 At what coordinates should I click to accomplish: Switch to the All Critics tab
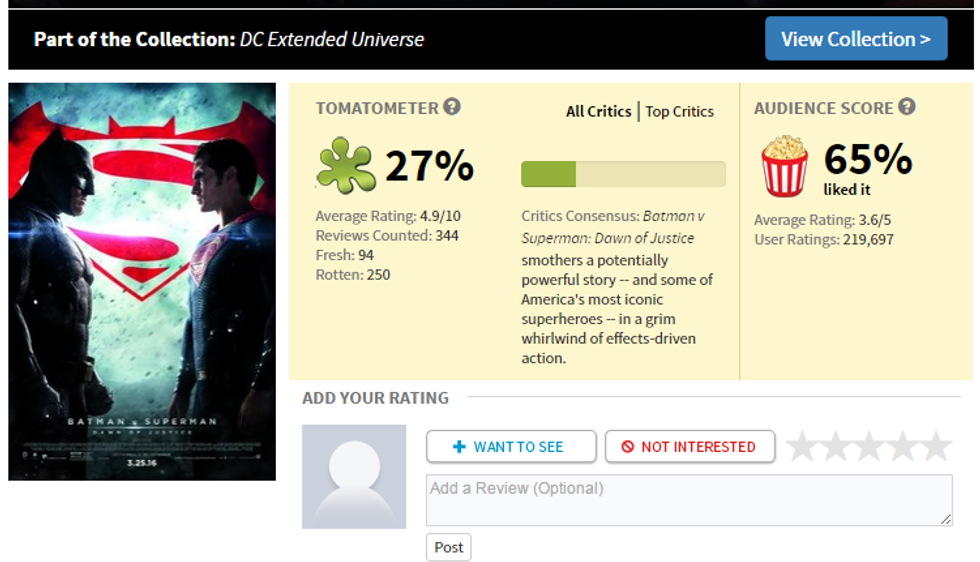(x=598, y=111)
